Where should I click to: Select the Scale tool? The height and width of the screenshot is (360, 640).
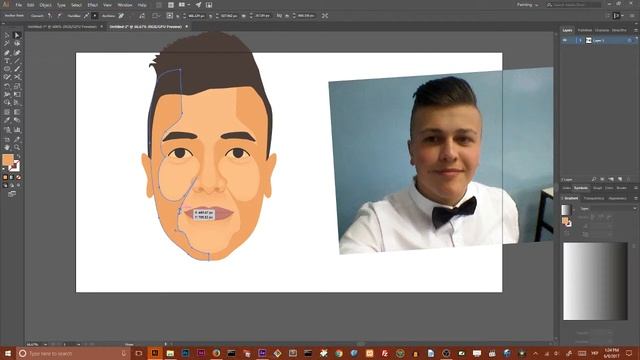pyautogui.click(x=17, y=86)
